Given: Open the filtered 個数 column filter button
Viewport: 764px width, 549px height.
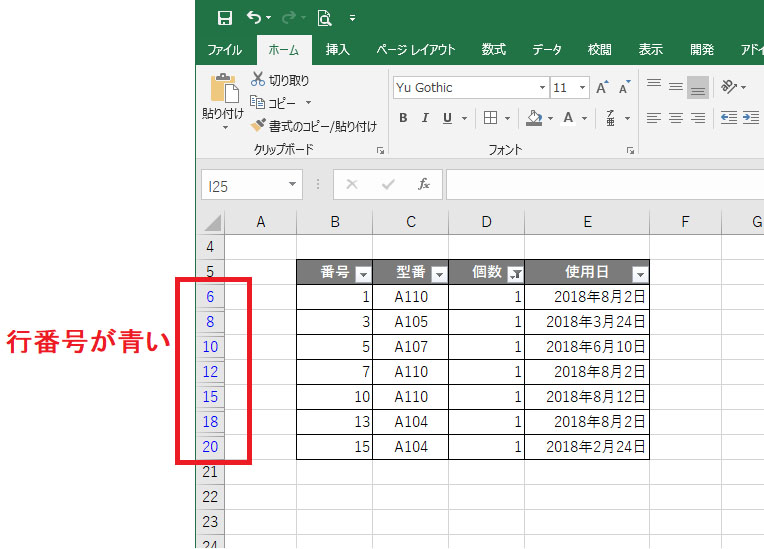Looking at the screenshot, I should (516, 275).
